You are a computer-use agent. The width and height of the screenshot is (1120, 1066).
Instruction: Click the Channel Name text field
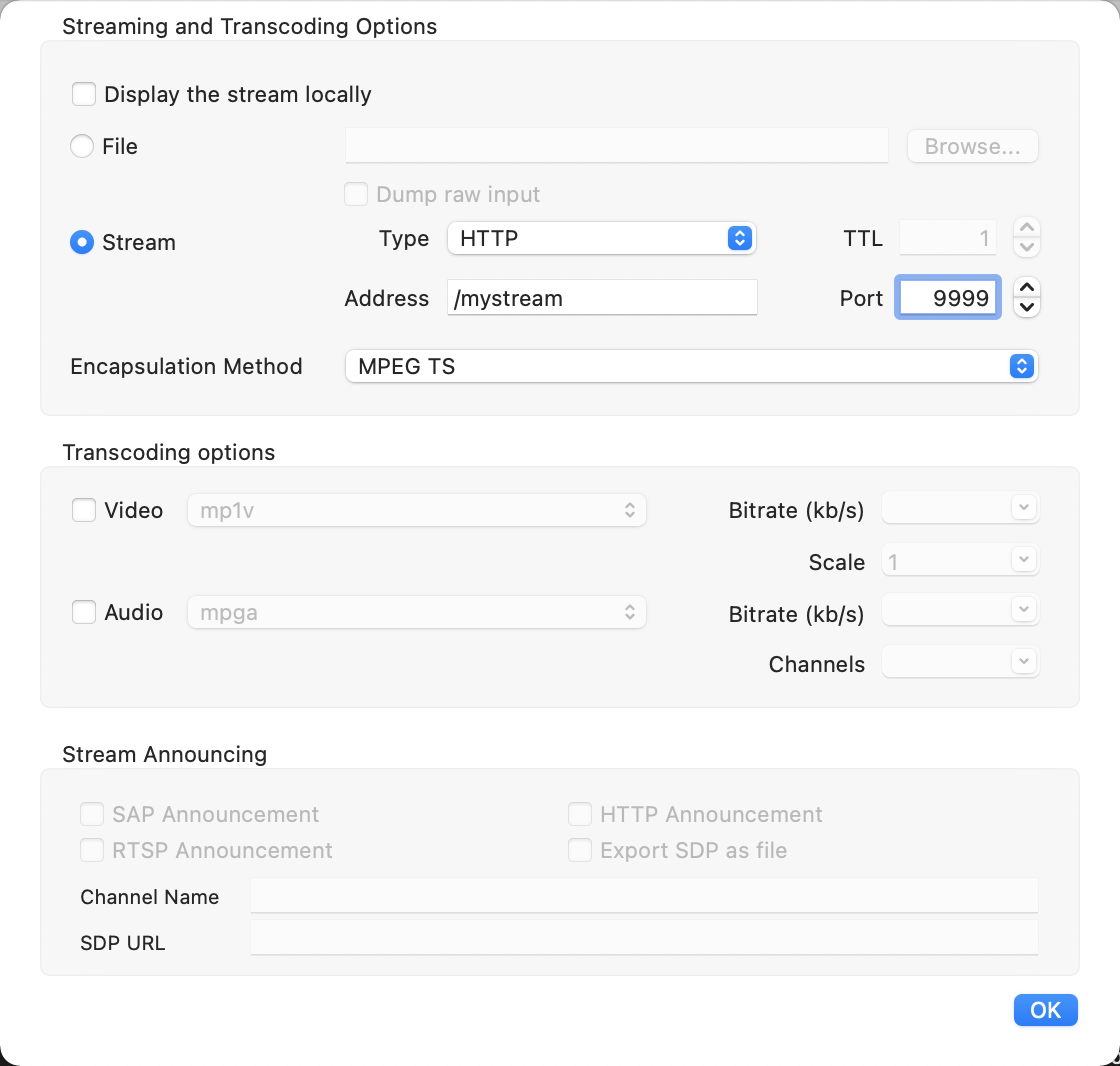click(643, 896)
